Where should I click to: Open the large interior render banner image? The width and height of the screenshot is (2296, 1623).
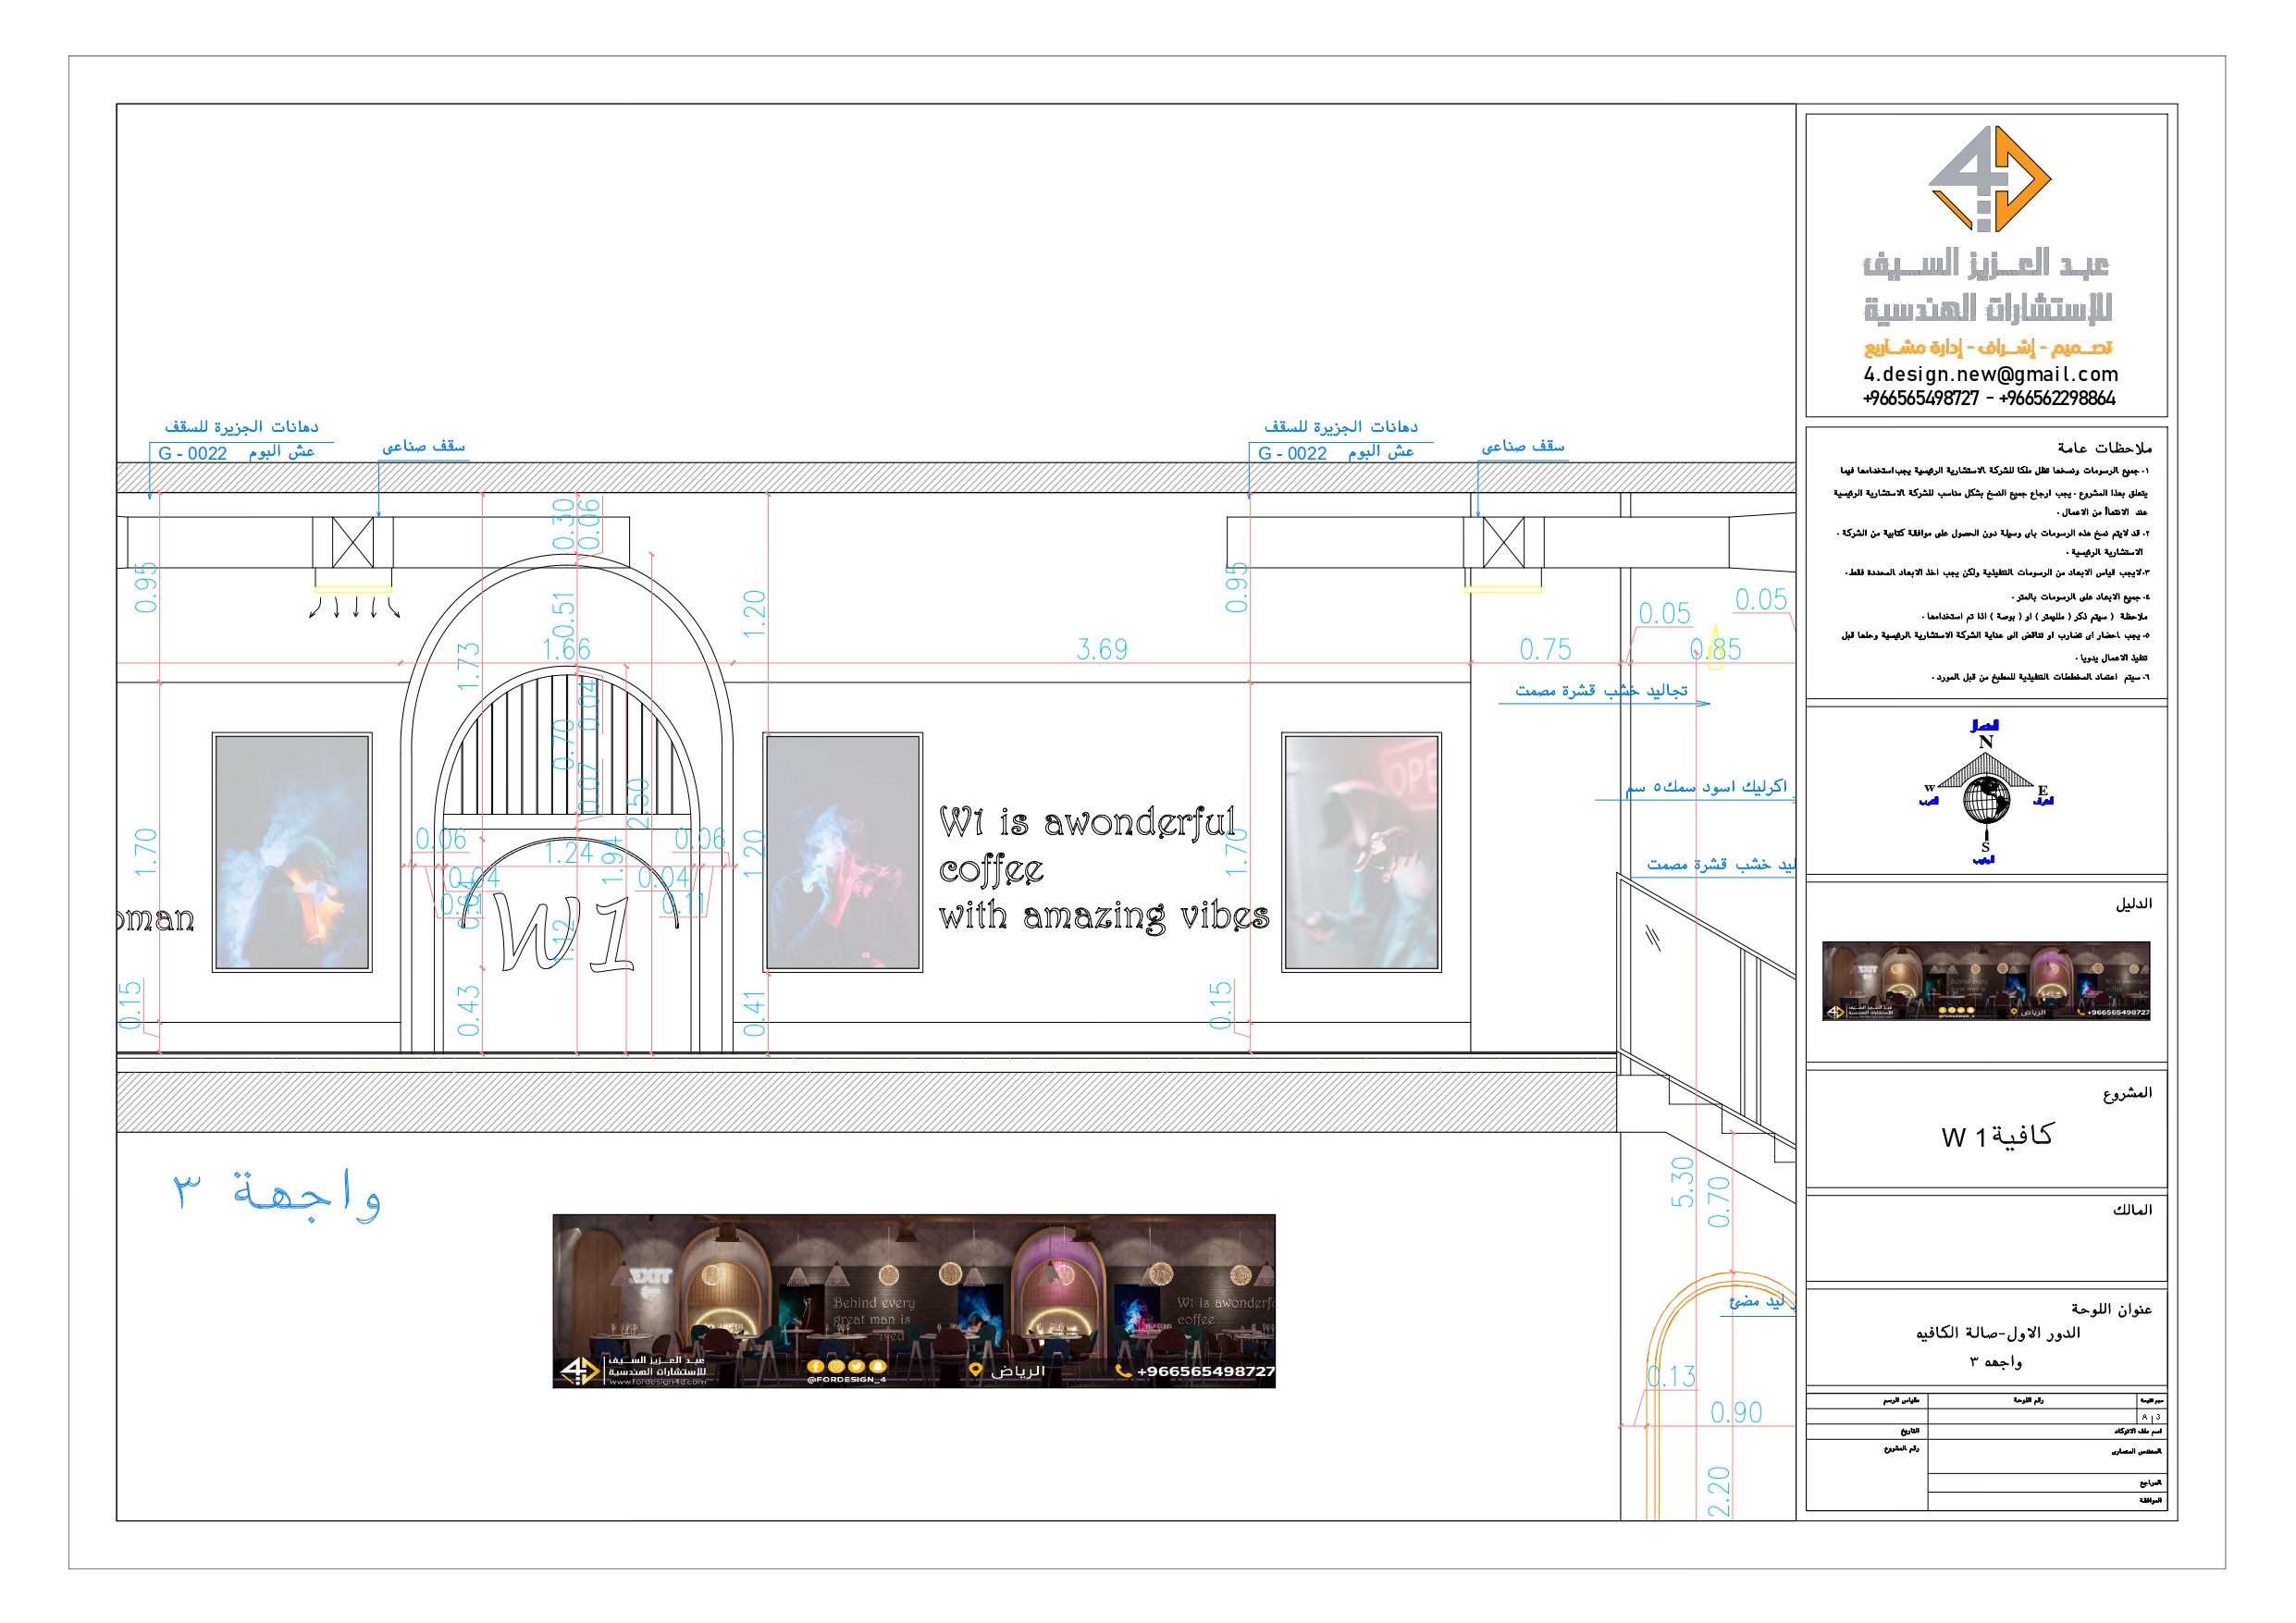click(914, 1301)
